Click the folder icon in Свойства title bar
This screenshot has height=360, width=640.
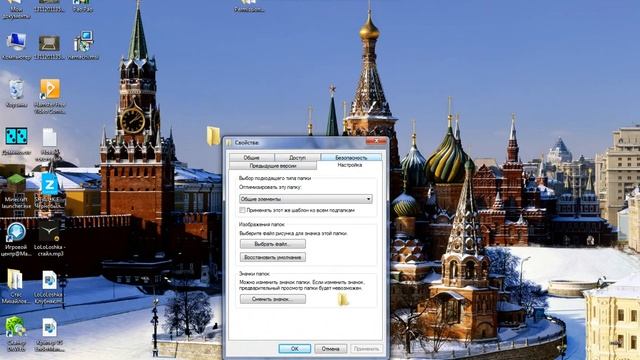tap(229, 142)
